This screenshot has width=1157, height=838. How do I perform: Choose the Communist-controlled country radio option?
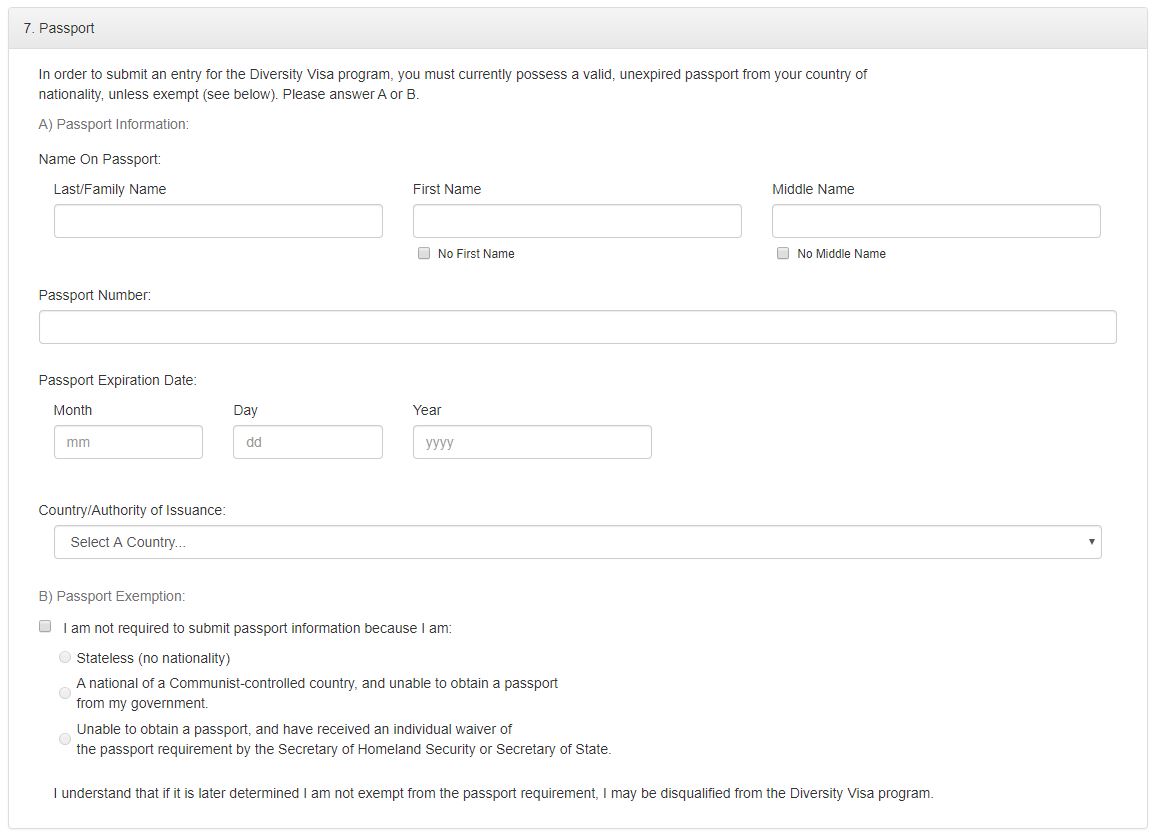click(65, 693)
